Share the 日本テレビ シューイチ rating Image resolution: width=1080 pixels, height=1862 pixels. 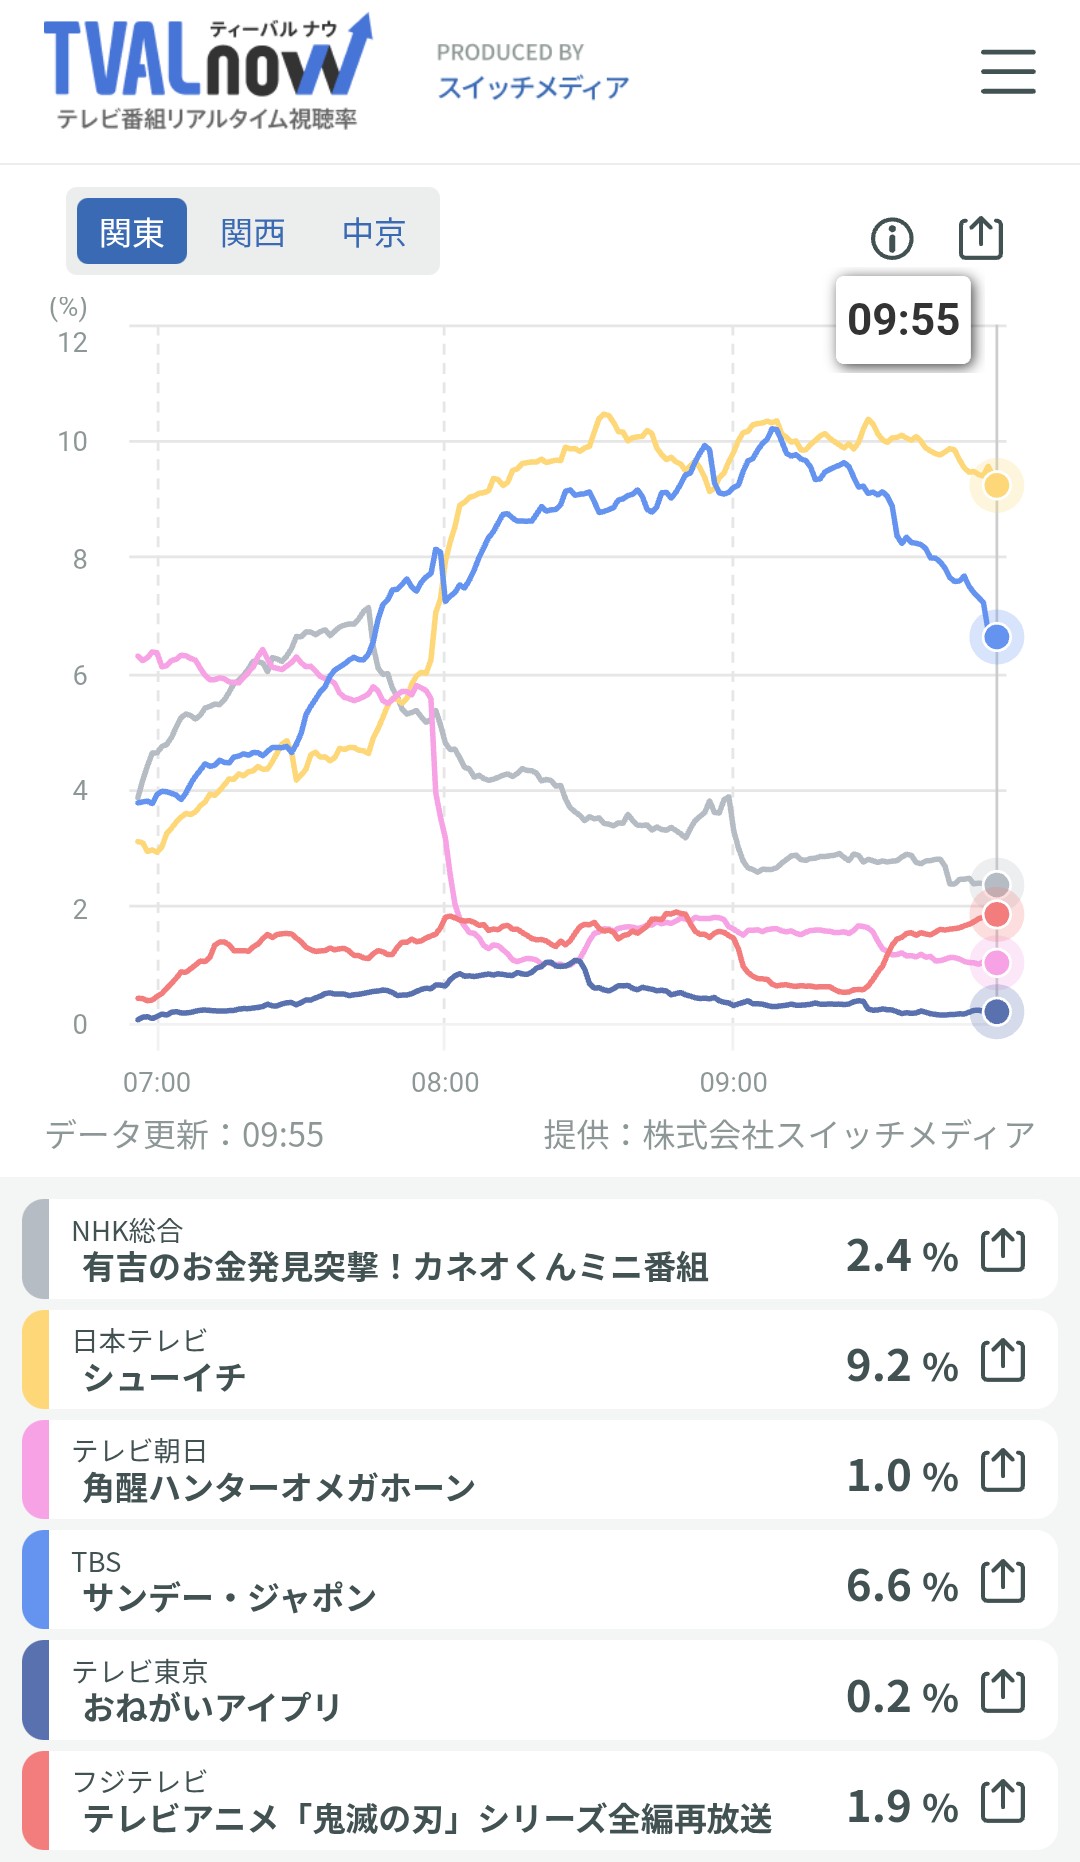tap(1003, 1361)
